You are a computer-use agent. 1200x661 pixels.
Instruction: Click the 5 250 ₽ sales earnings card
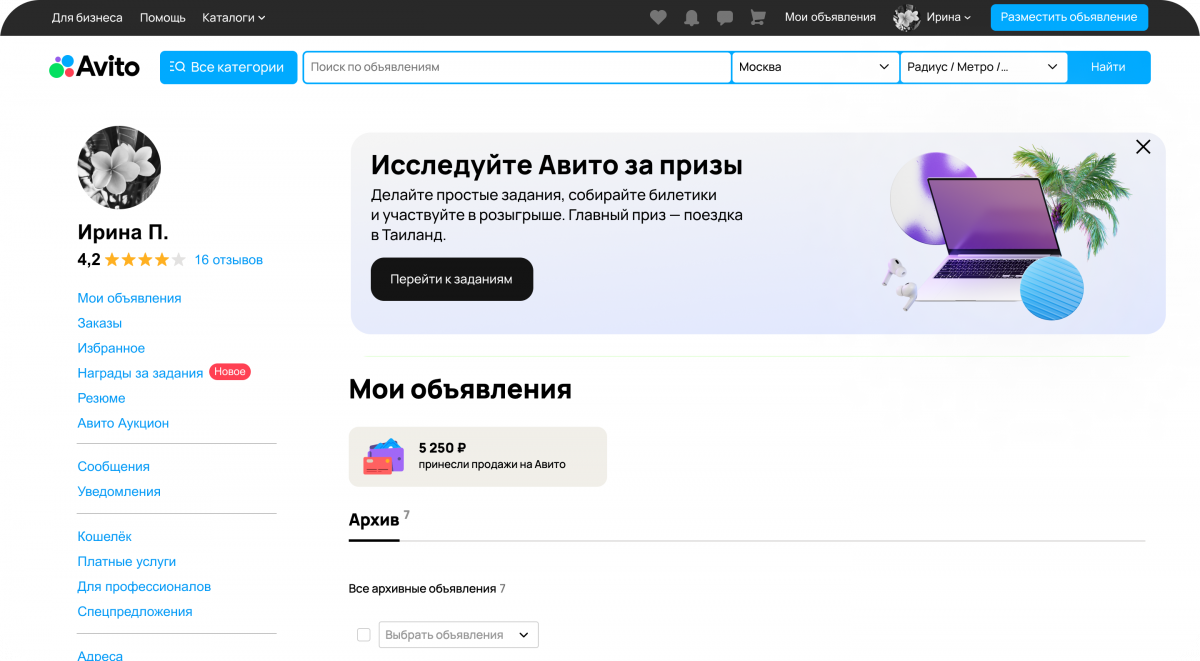(x=477, y=457)
